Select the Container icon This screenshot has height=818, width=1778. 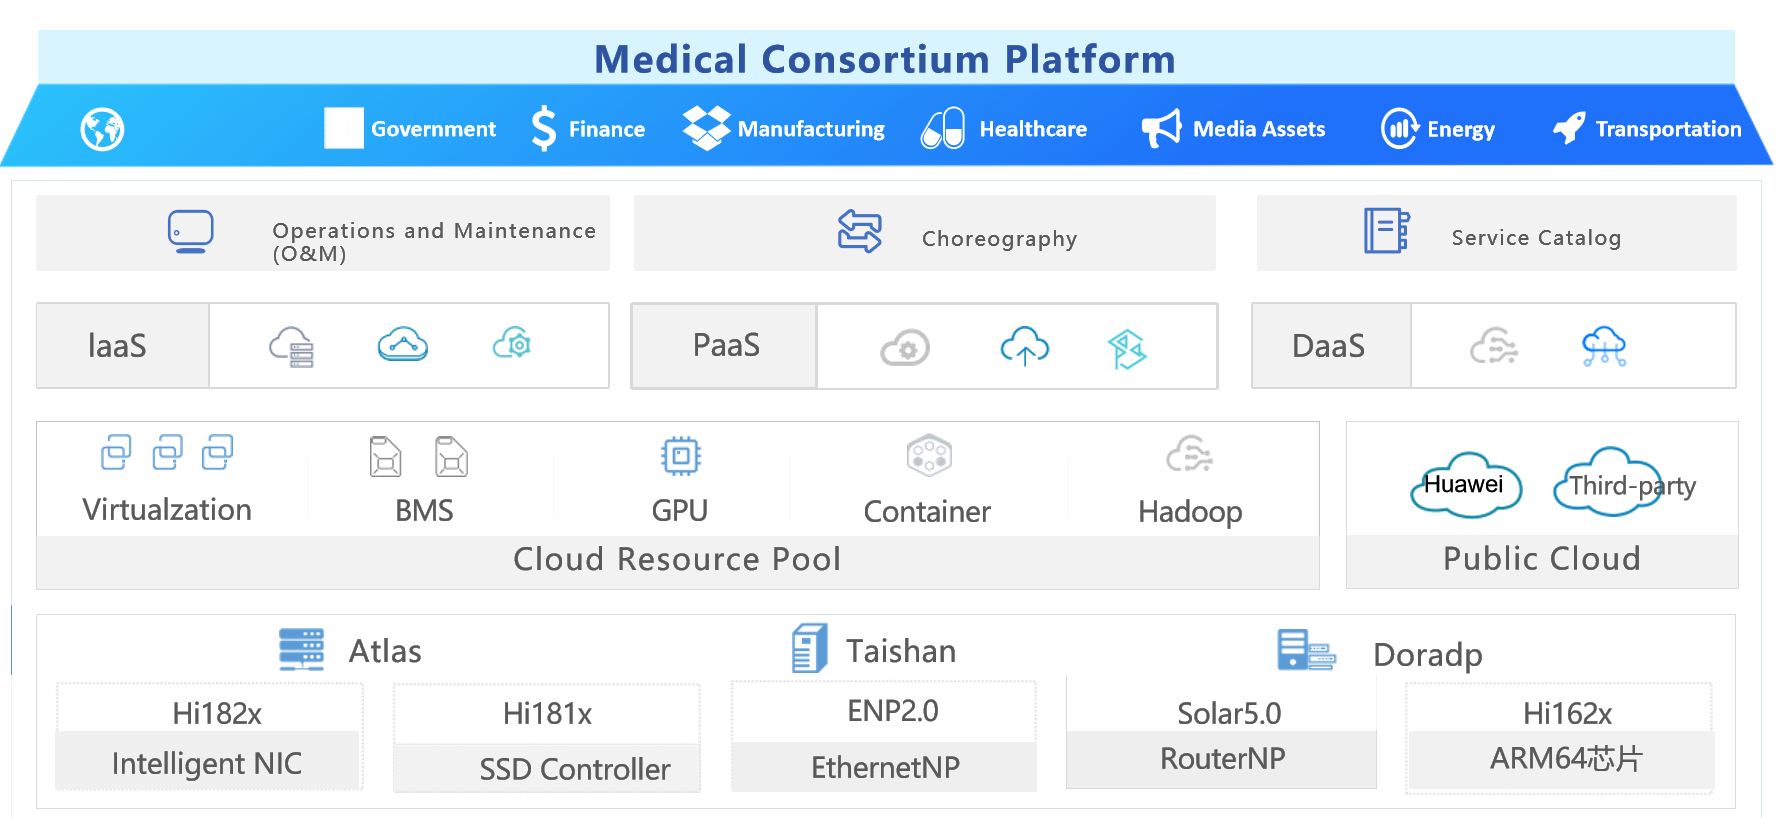929,456
